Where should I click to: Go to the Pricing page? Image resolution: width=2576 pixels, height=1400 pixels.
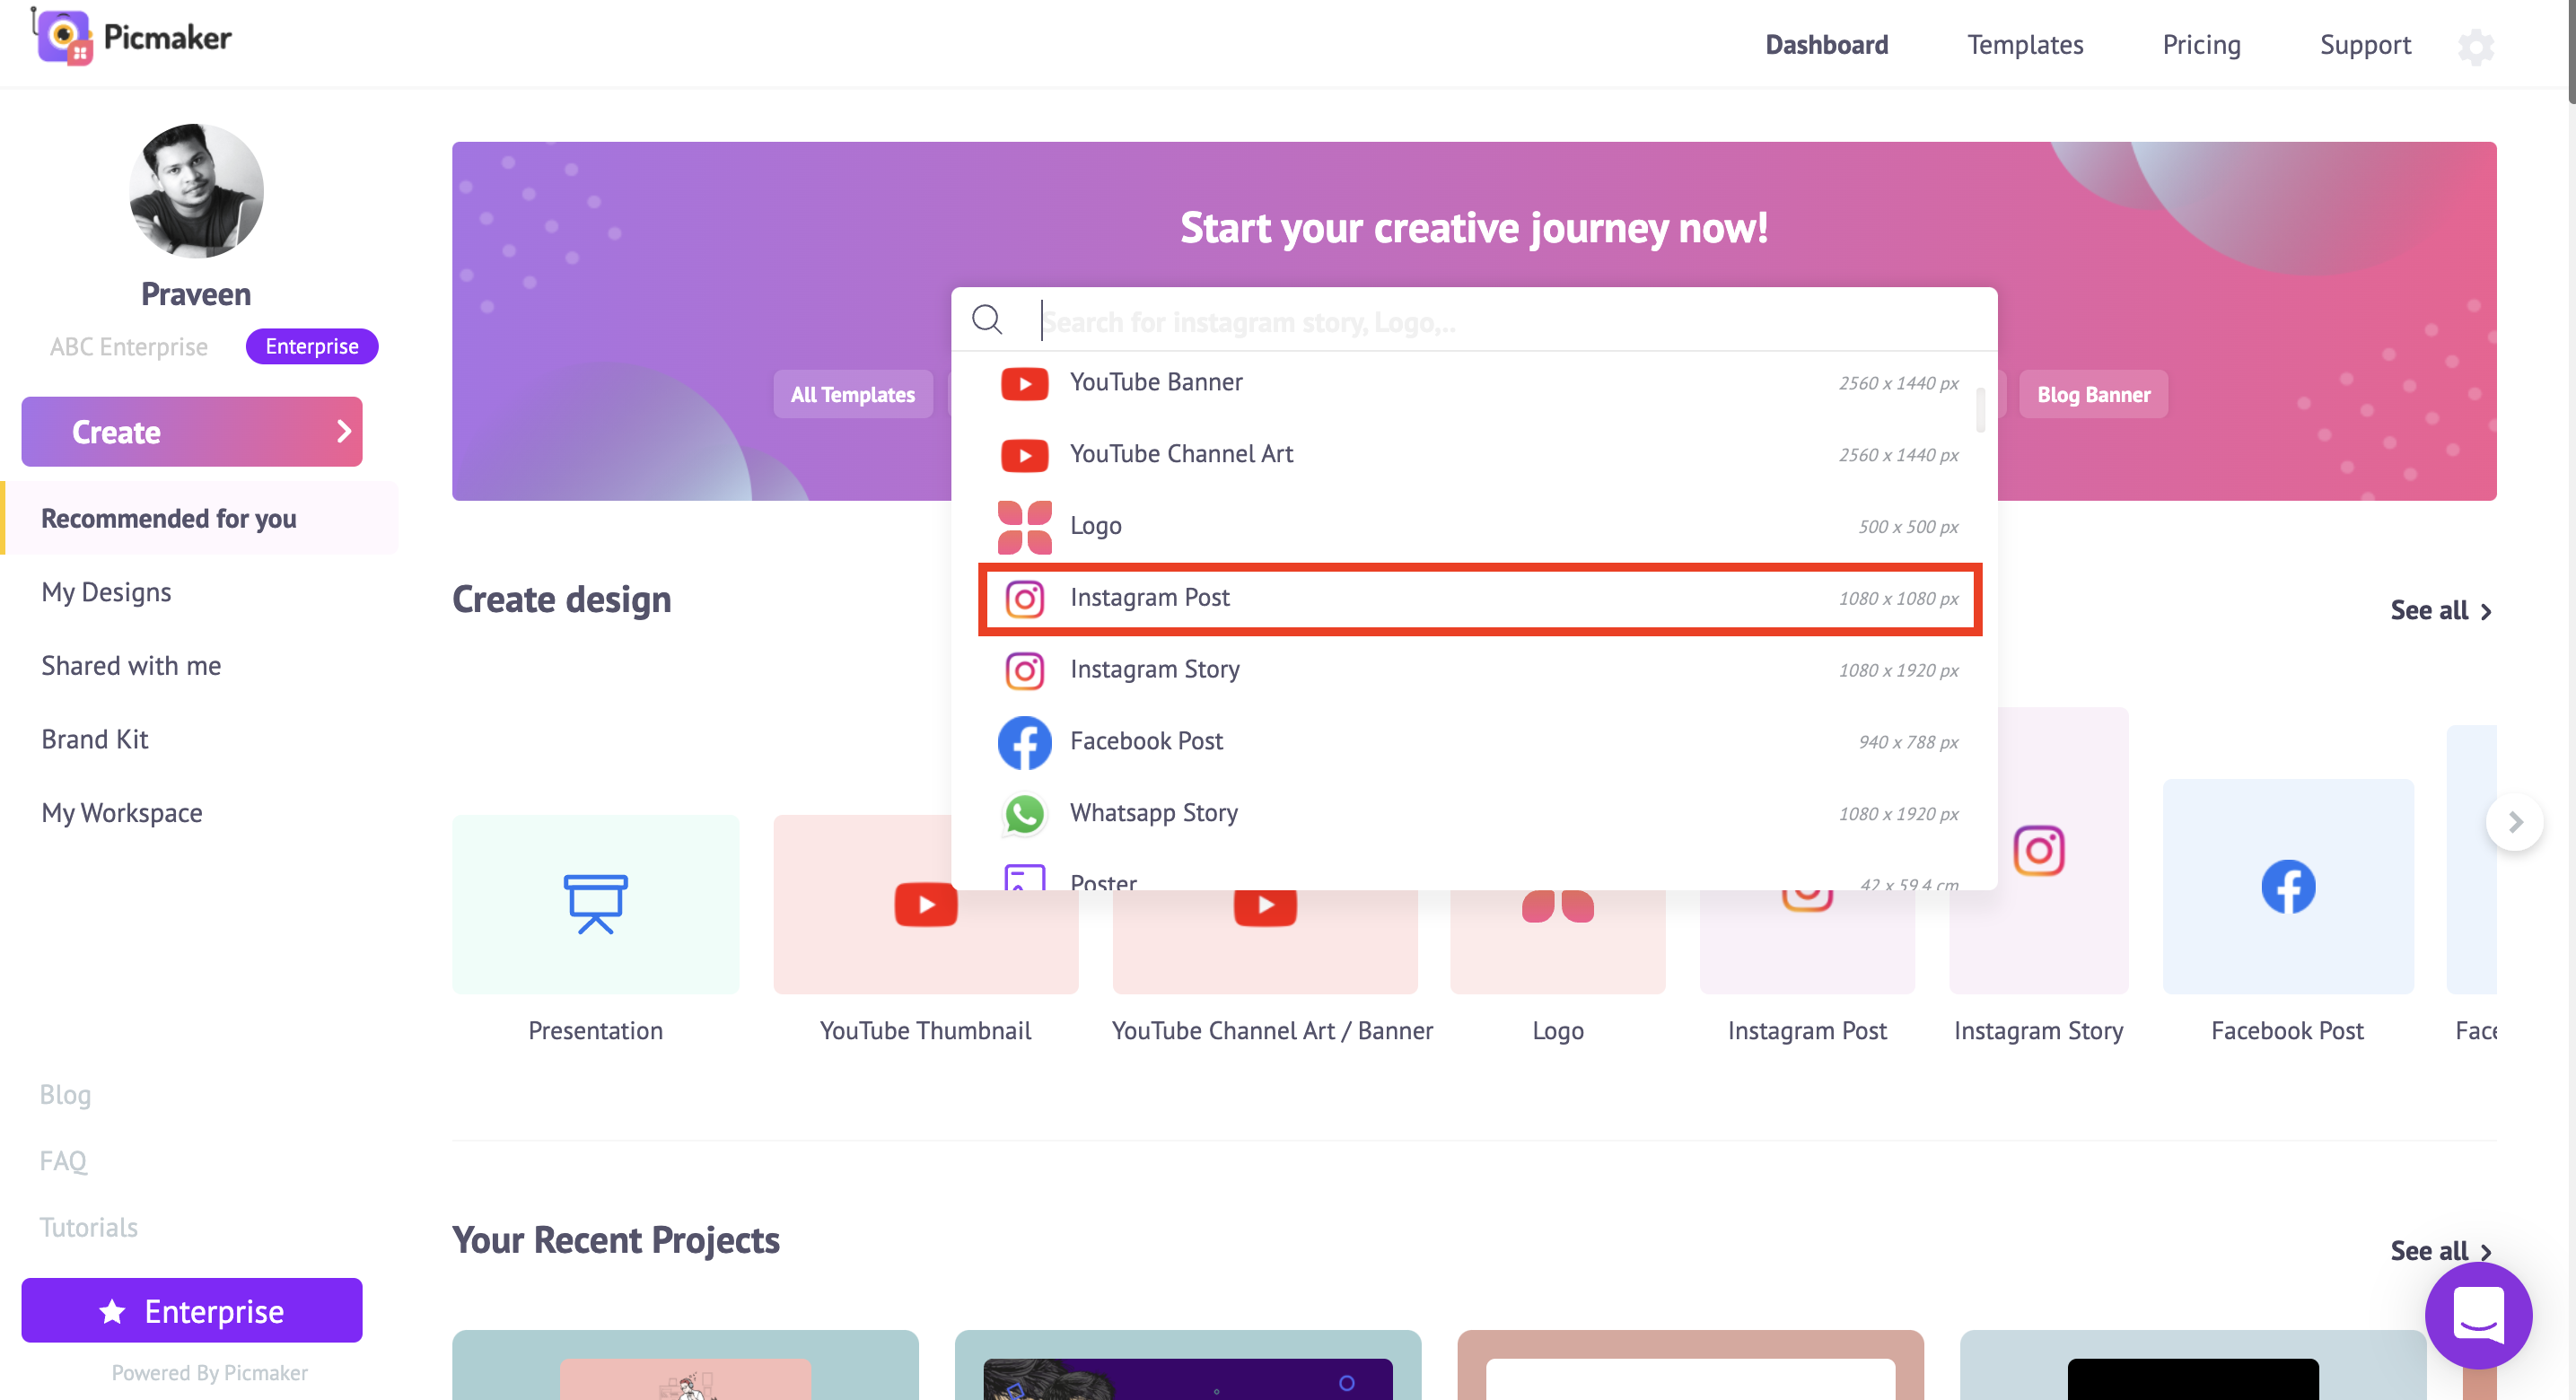2201,44
